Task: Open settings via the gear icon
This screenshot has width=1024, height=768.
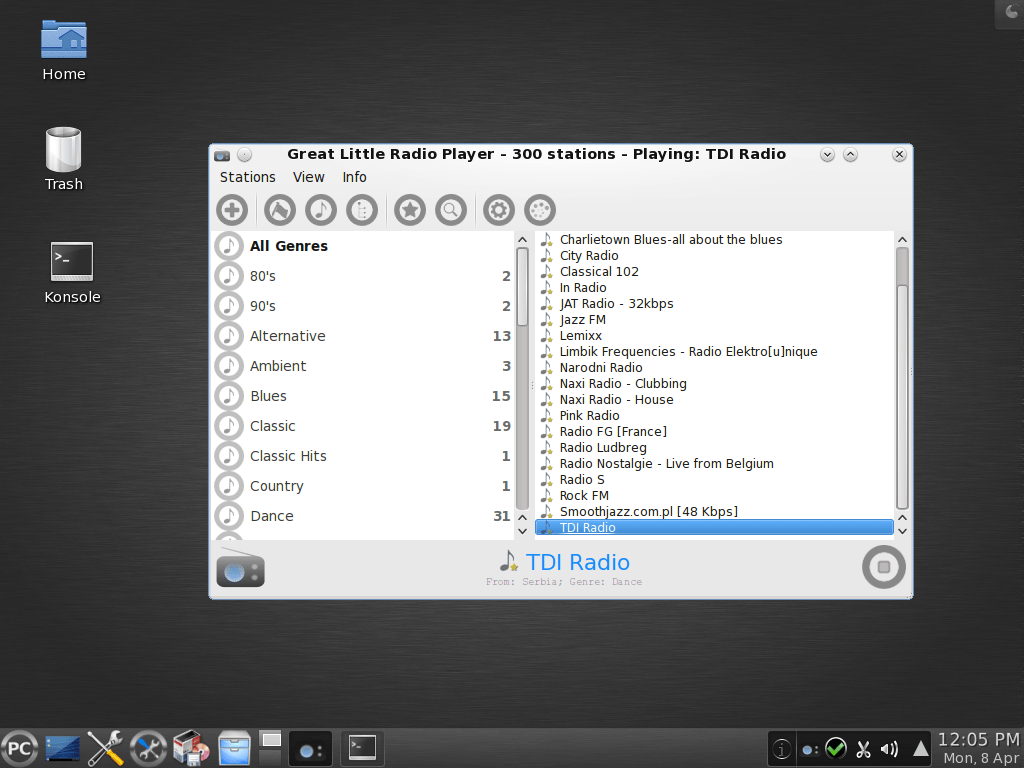Action: coord(498,210)
